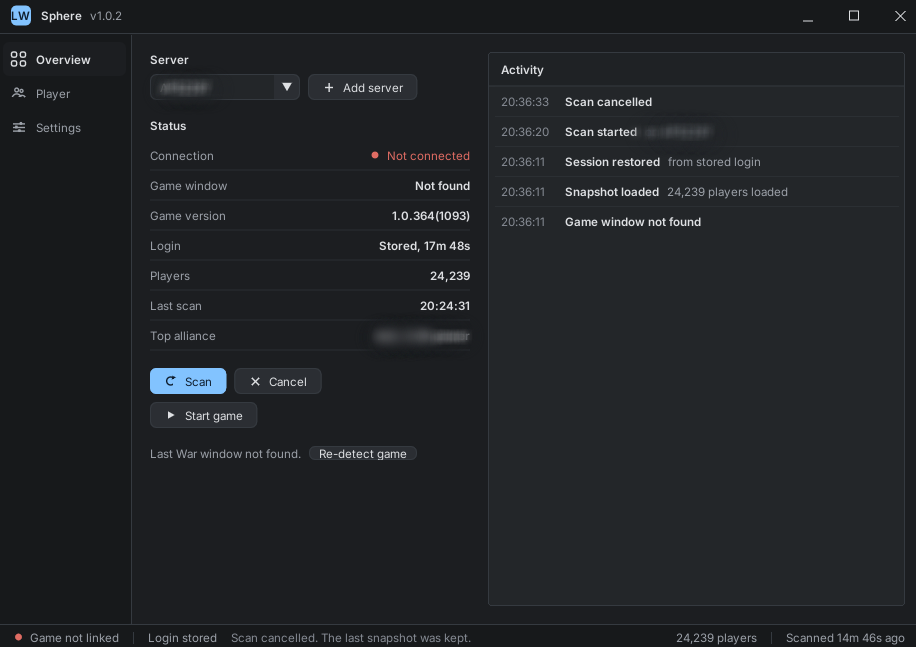916x647 pixels.
Task: Click the Settings sliders icon
Action: [19, 127]
